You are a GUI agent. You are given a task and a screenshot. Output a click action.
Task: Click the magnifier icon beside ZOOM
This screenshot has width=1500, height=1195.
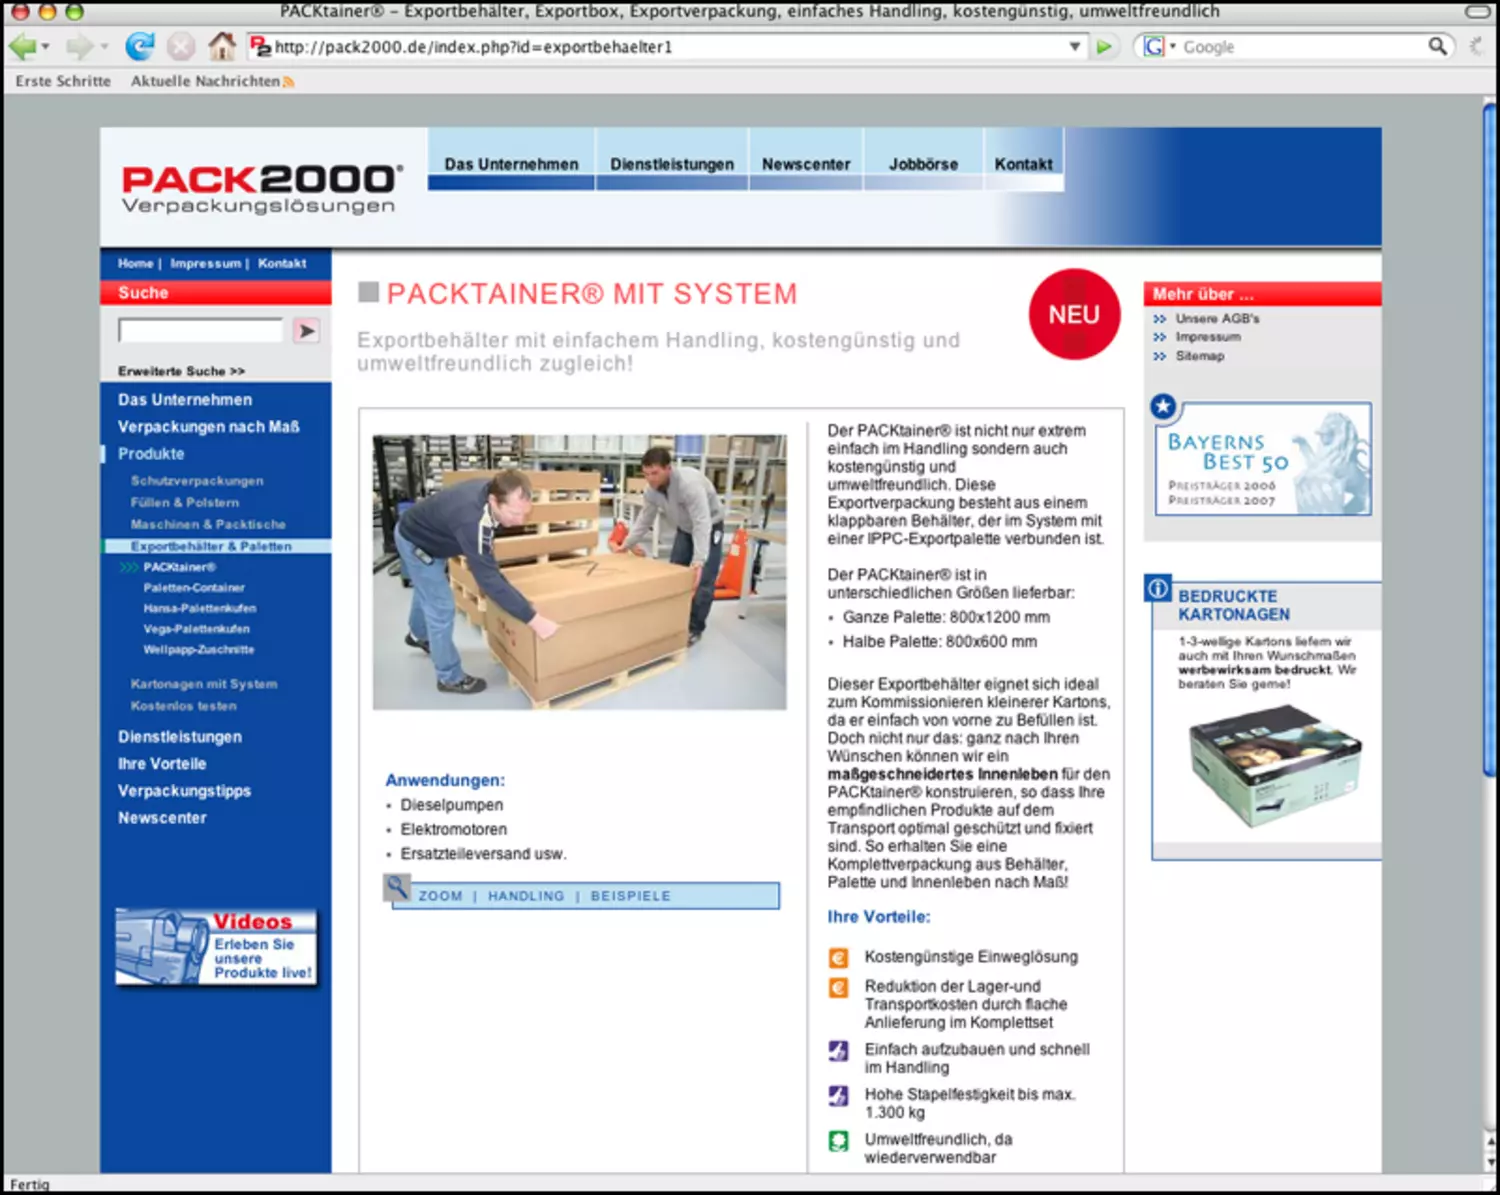coord(397,887)
